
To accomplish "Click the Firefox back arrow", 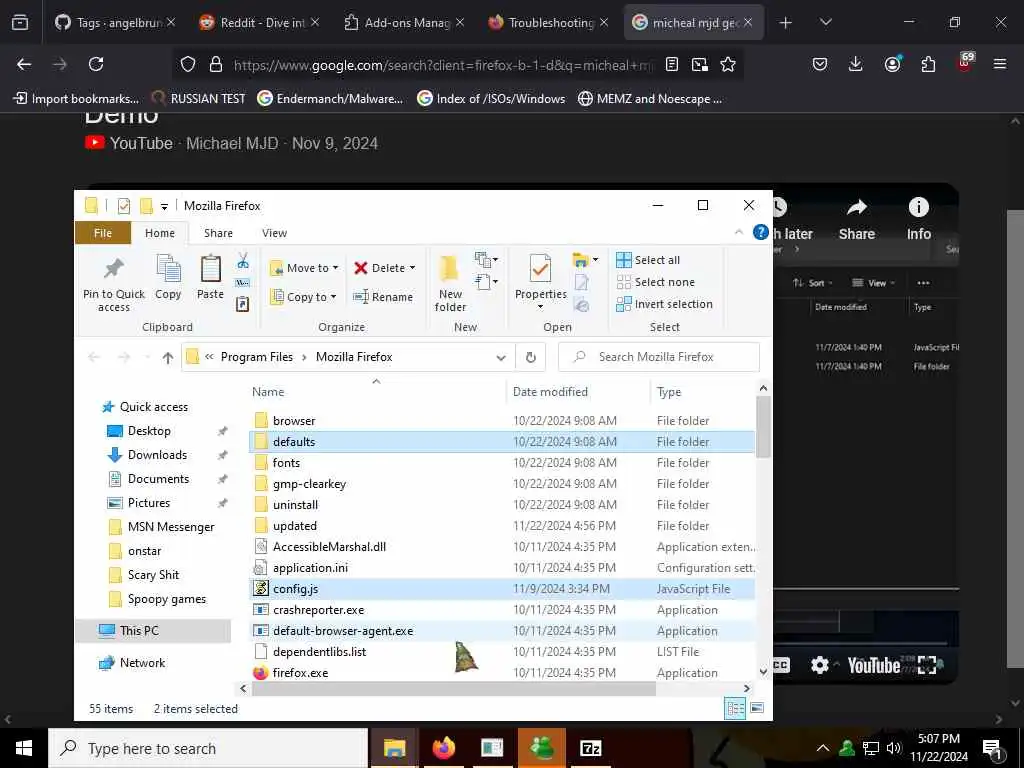I will pyautogui.click(x=24, y=64).
